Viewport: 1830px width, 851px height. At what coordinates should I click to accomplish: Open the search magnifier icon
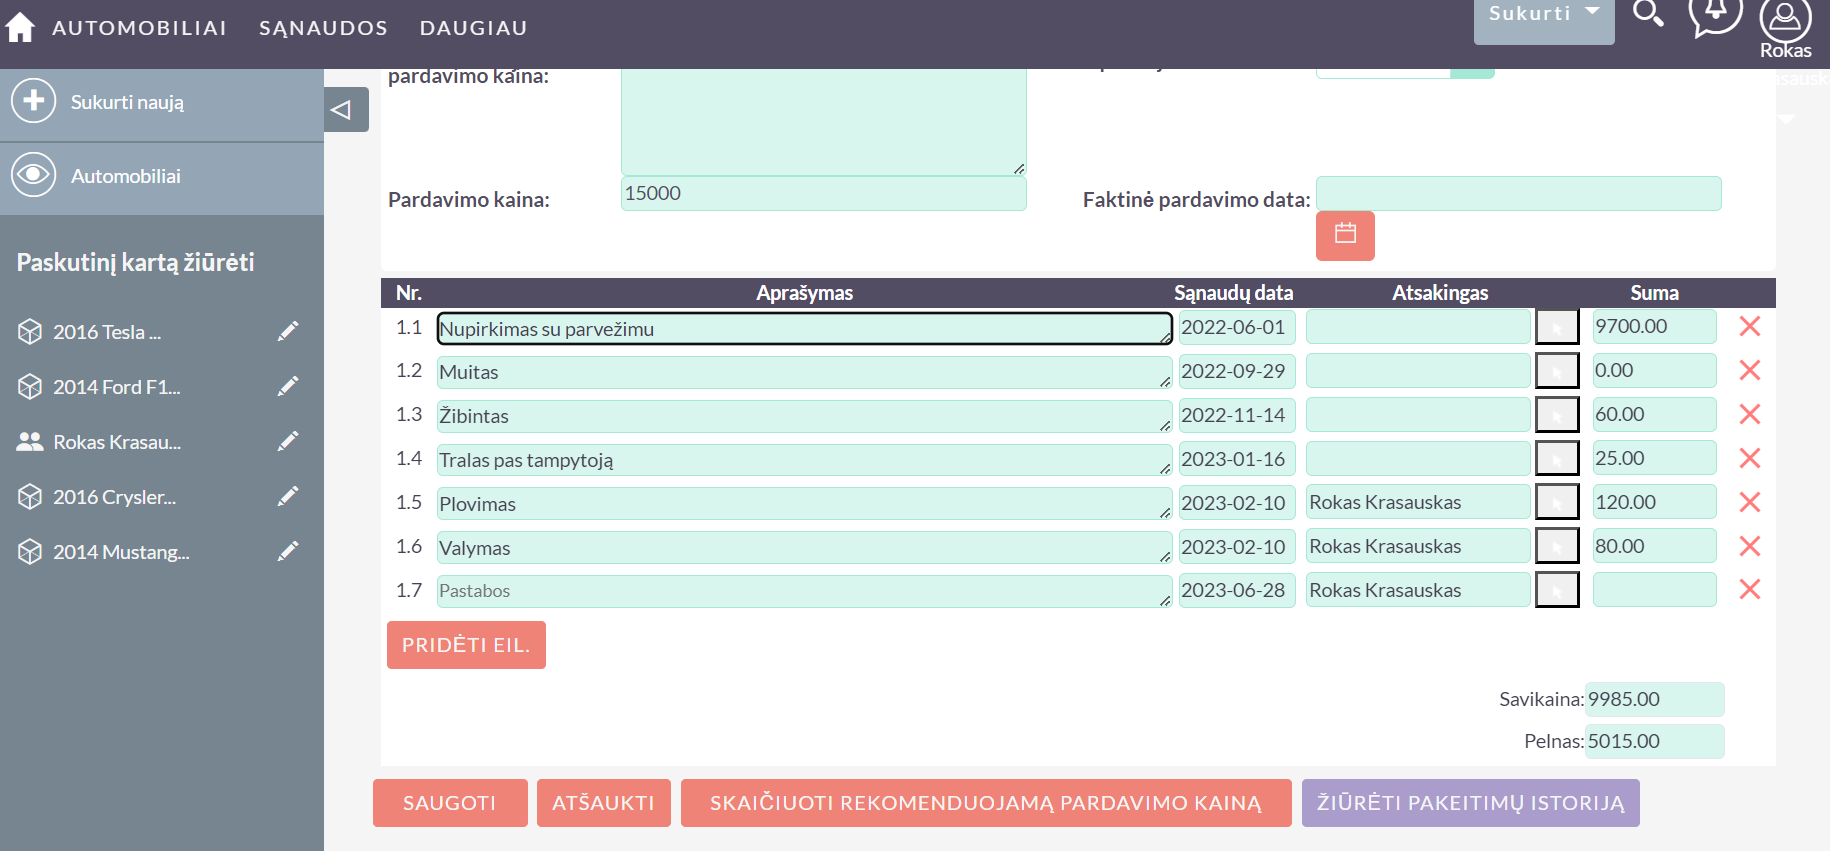[x=1648, y=13]
